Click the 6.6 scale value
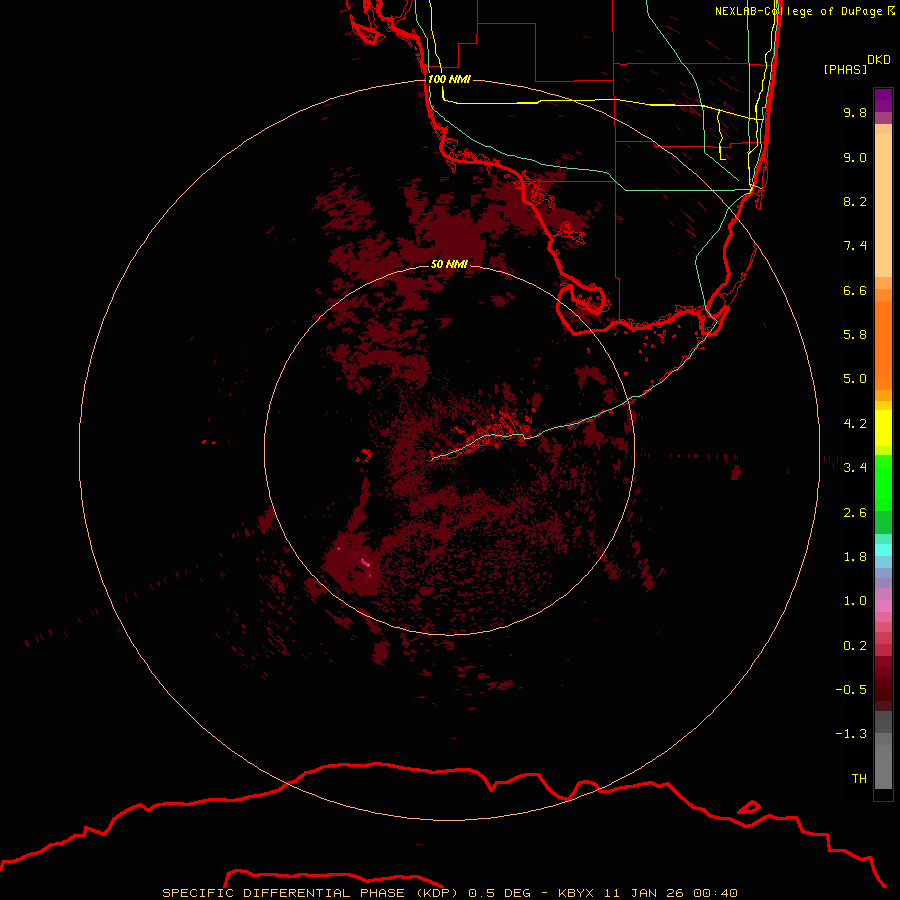Image resolution: width=900 pixels, height=900 pixels. (x=855, y=290)
